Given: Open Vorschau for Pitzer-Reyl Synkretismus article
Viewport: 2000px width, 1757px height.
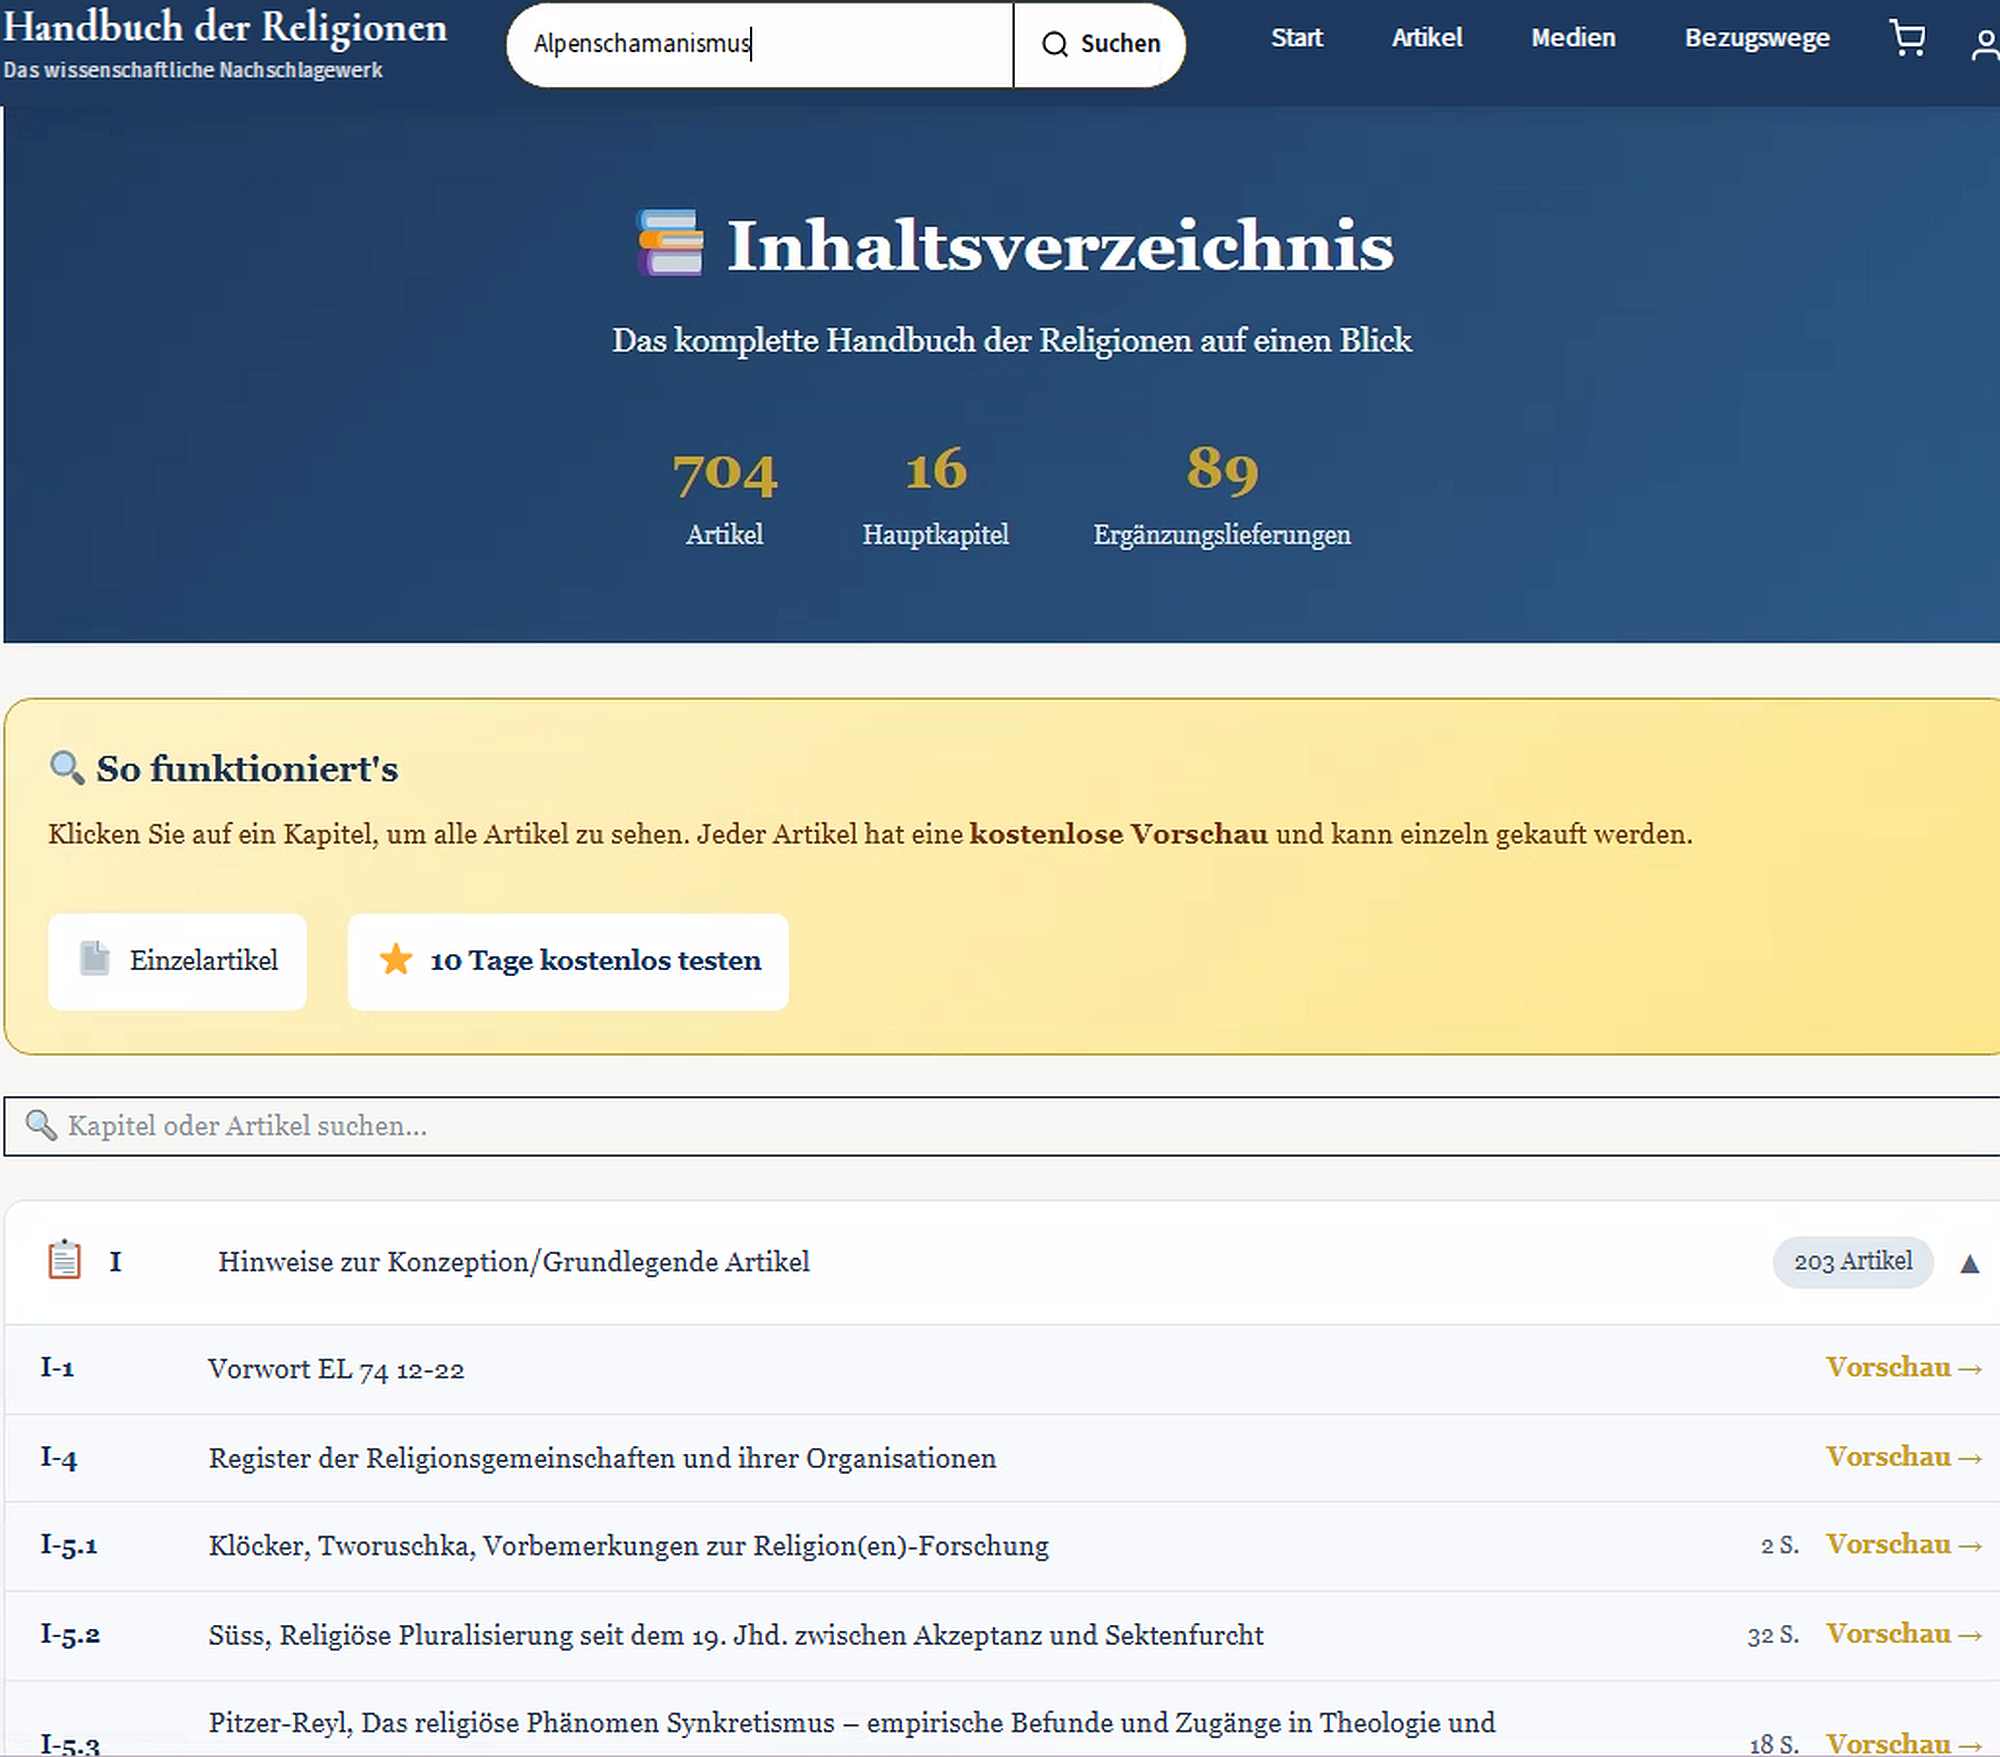Looking at the screenshot, I should click(x=1903, y=1742).
